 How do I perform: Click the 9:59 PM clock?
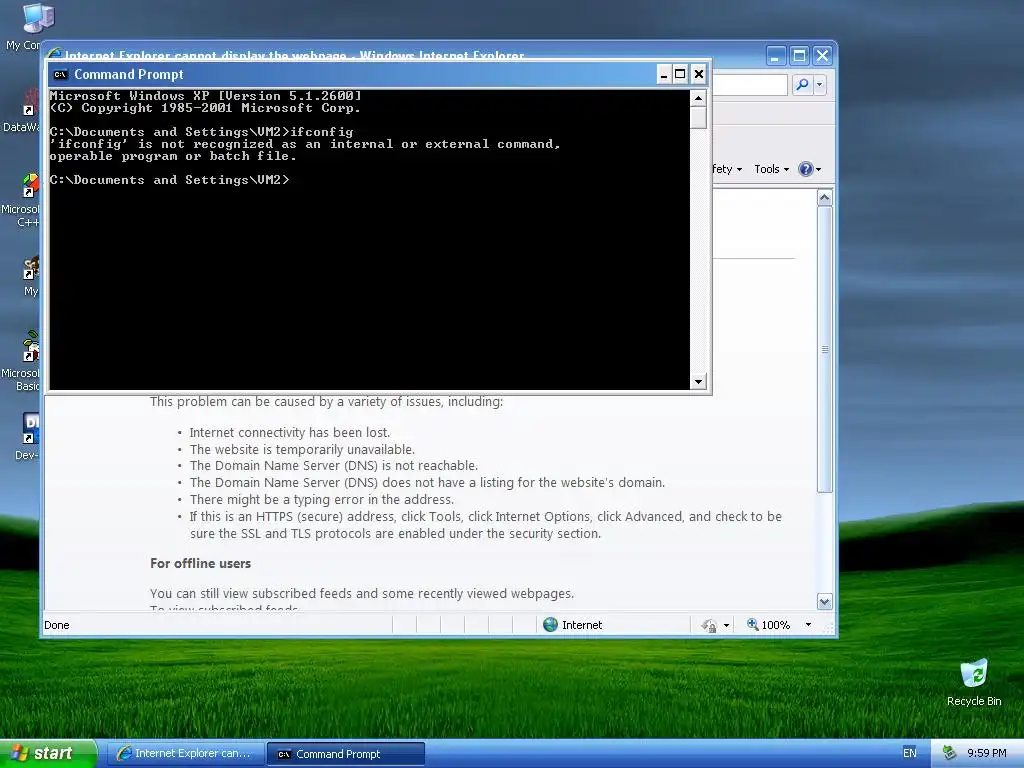pyautogui.click(x=987, y=753)
